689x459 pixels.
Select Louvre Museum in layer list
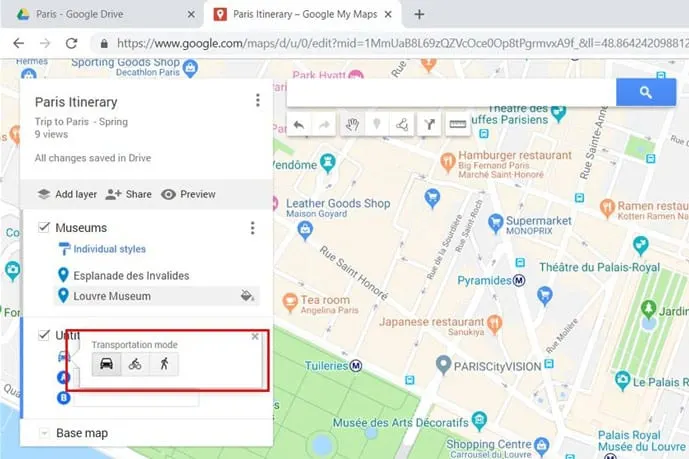(112, 296)
